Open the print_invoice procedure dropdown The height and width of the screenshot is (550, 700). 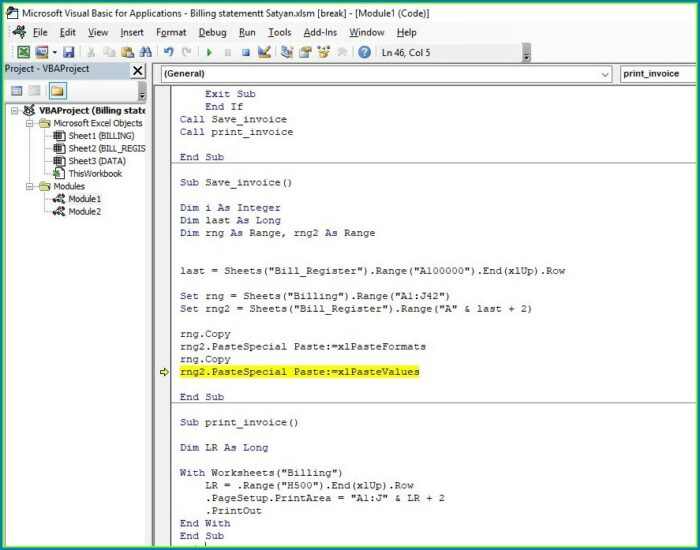[657, 74]
